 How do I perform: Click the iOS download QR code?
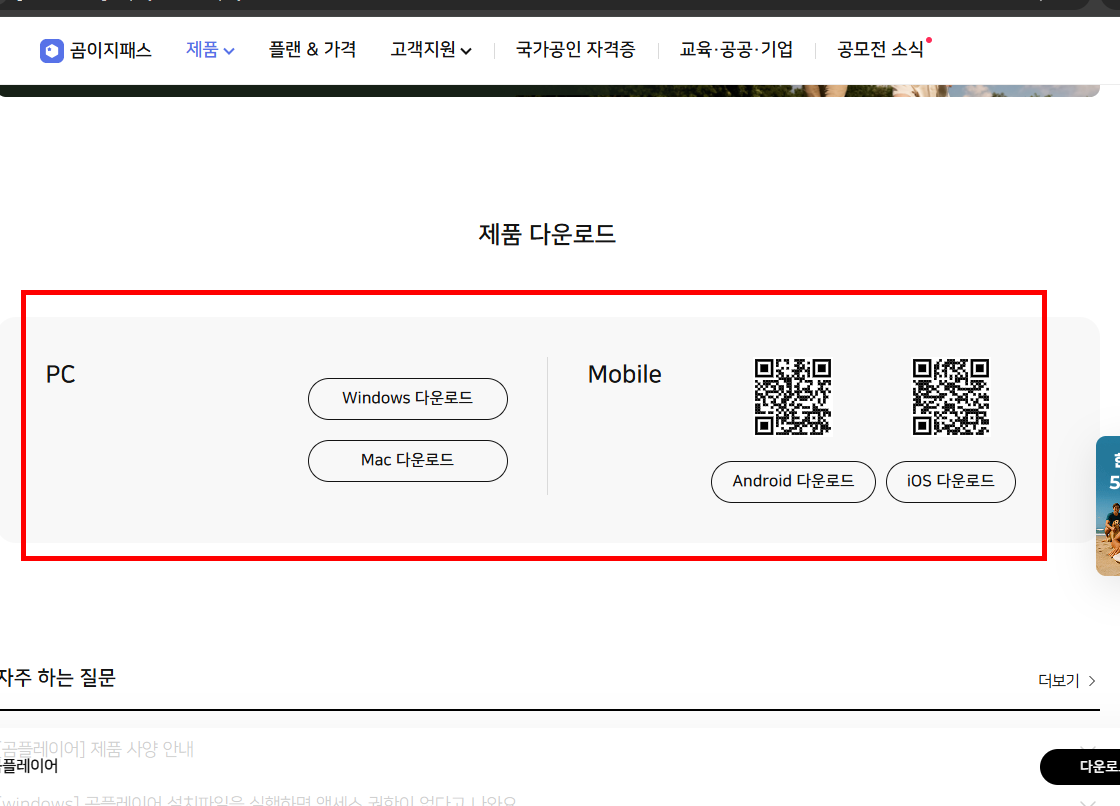click(950, 396)
